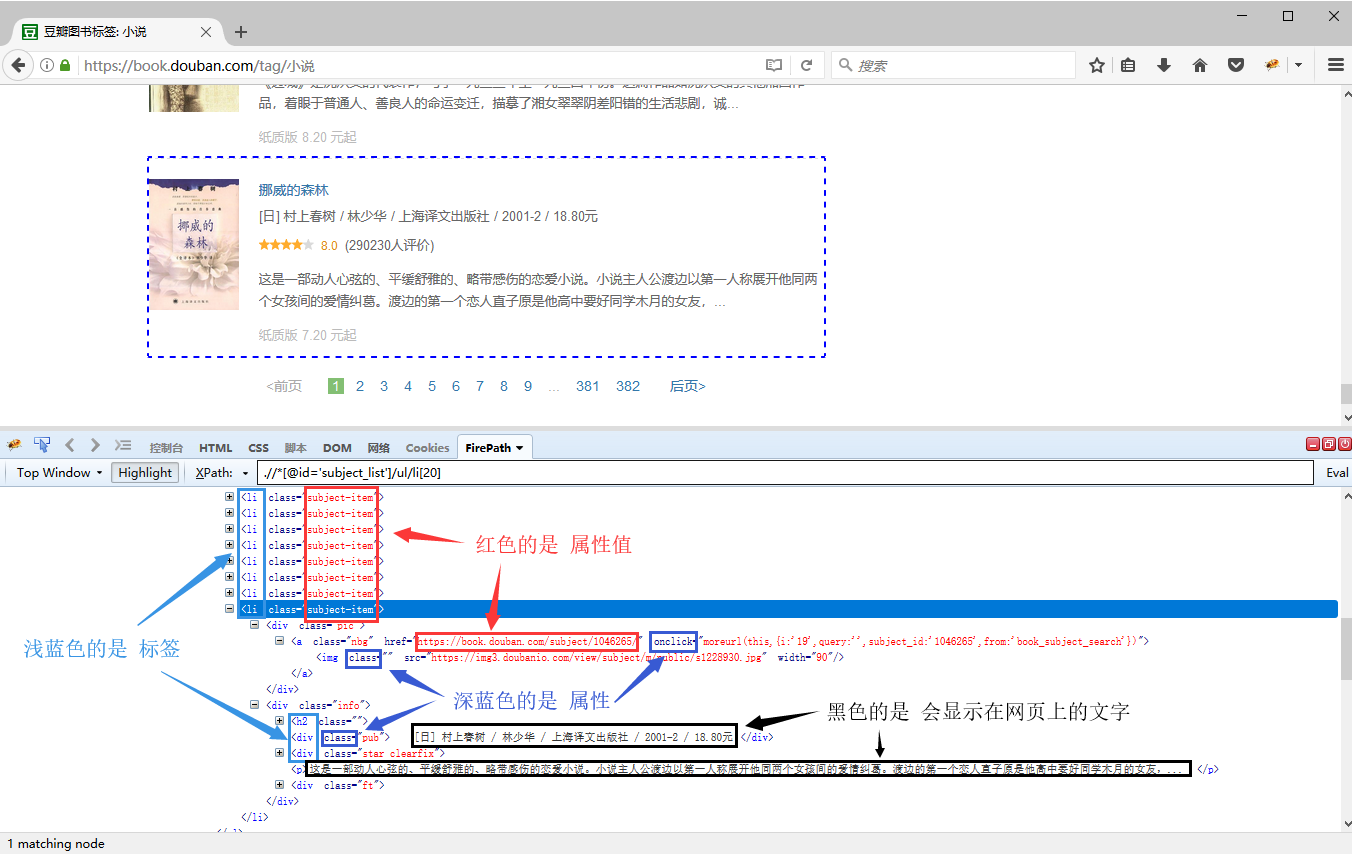1352x854 pixels.
Task: Collapse the div class pic node
Action: pos(254,625)
